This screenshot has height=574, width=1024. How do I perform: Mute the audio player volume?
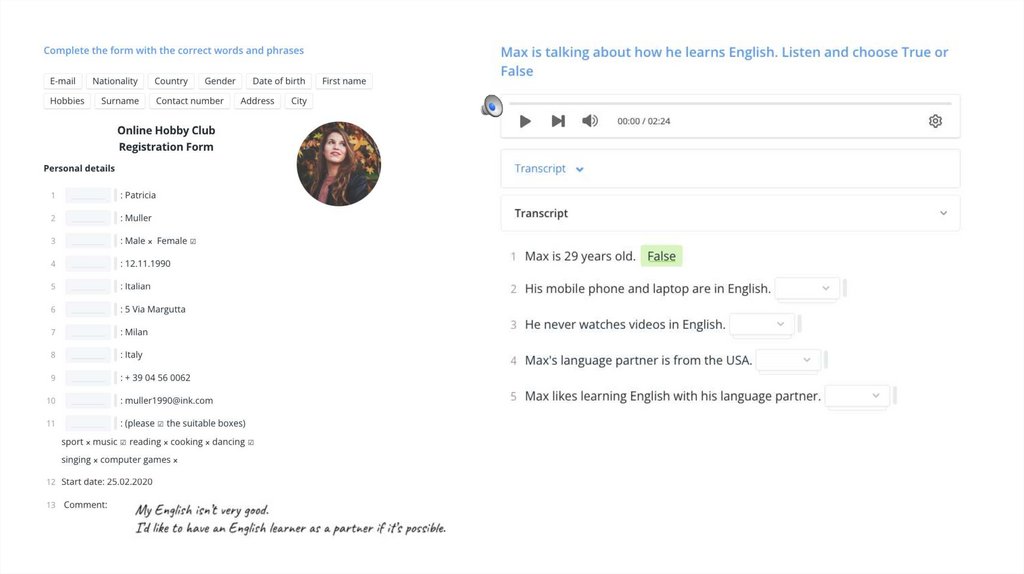point(590,121)
